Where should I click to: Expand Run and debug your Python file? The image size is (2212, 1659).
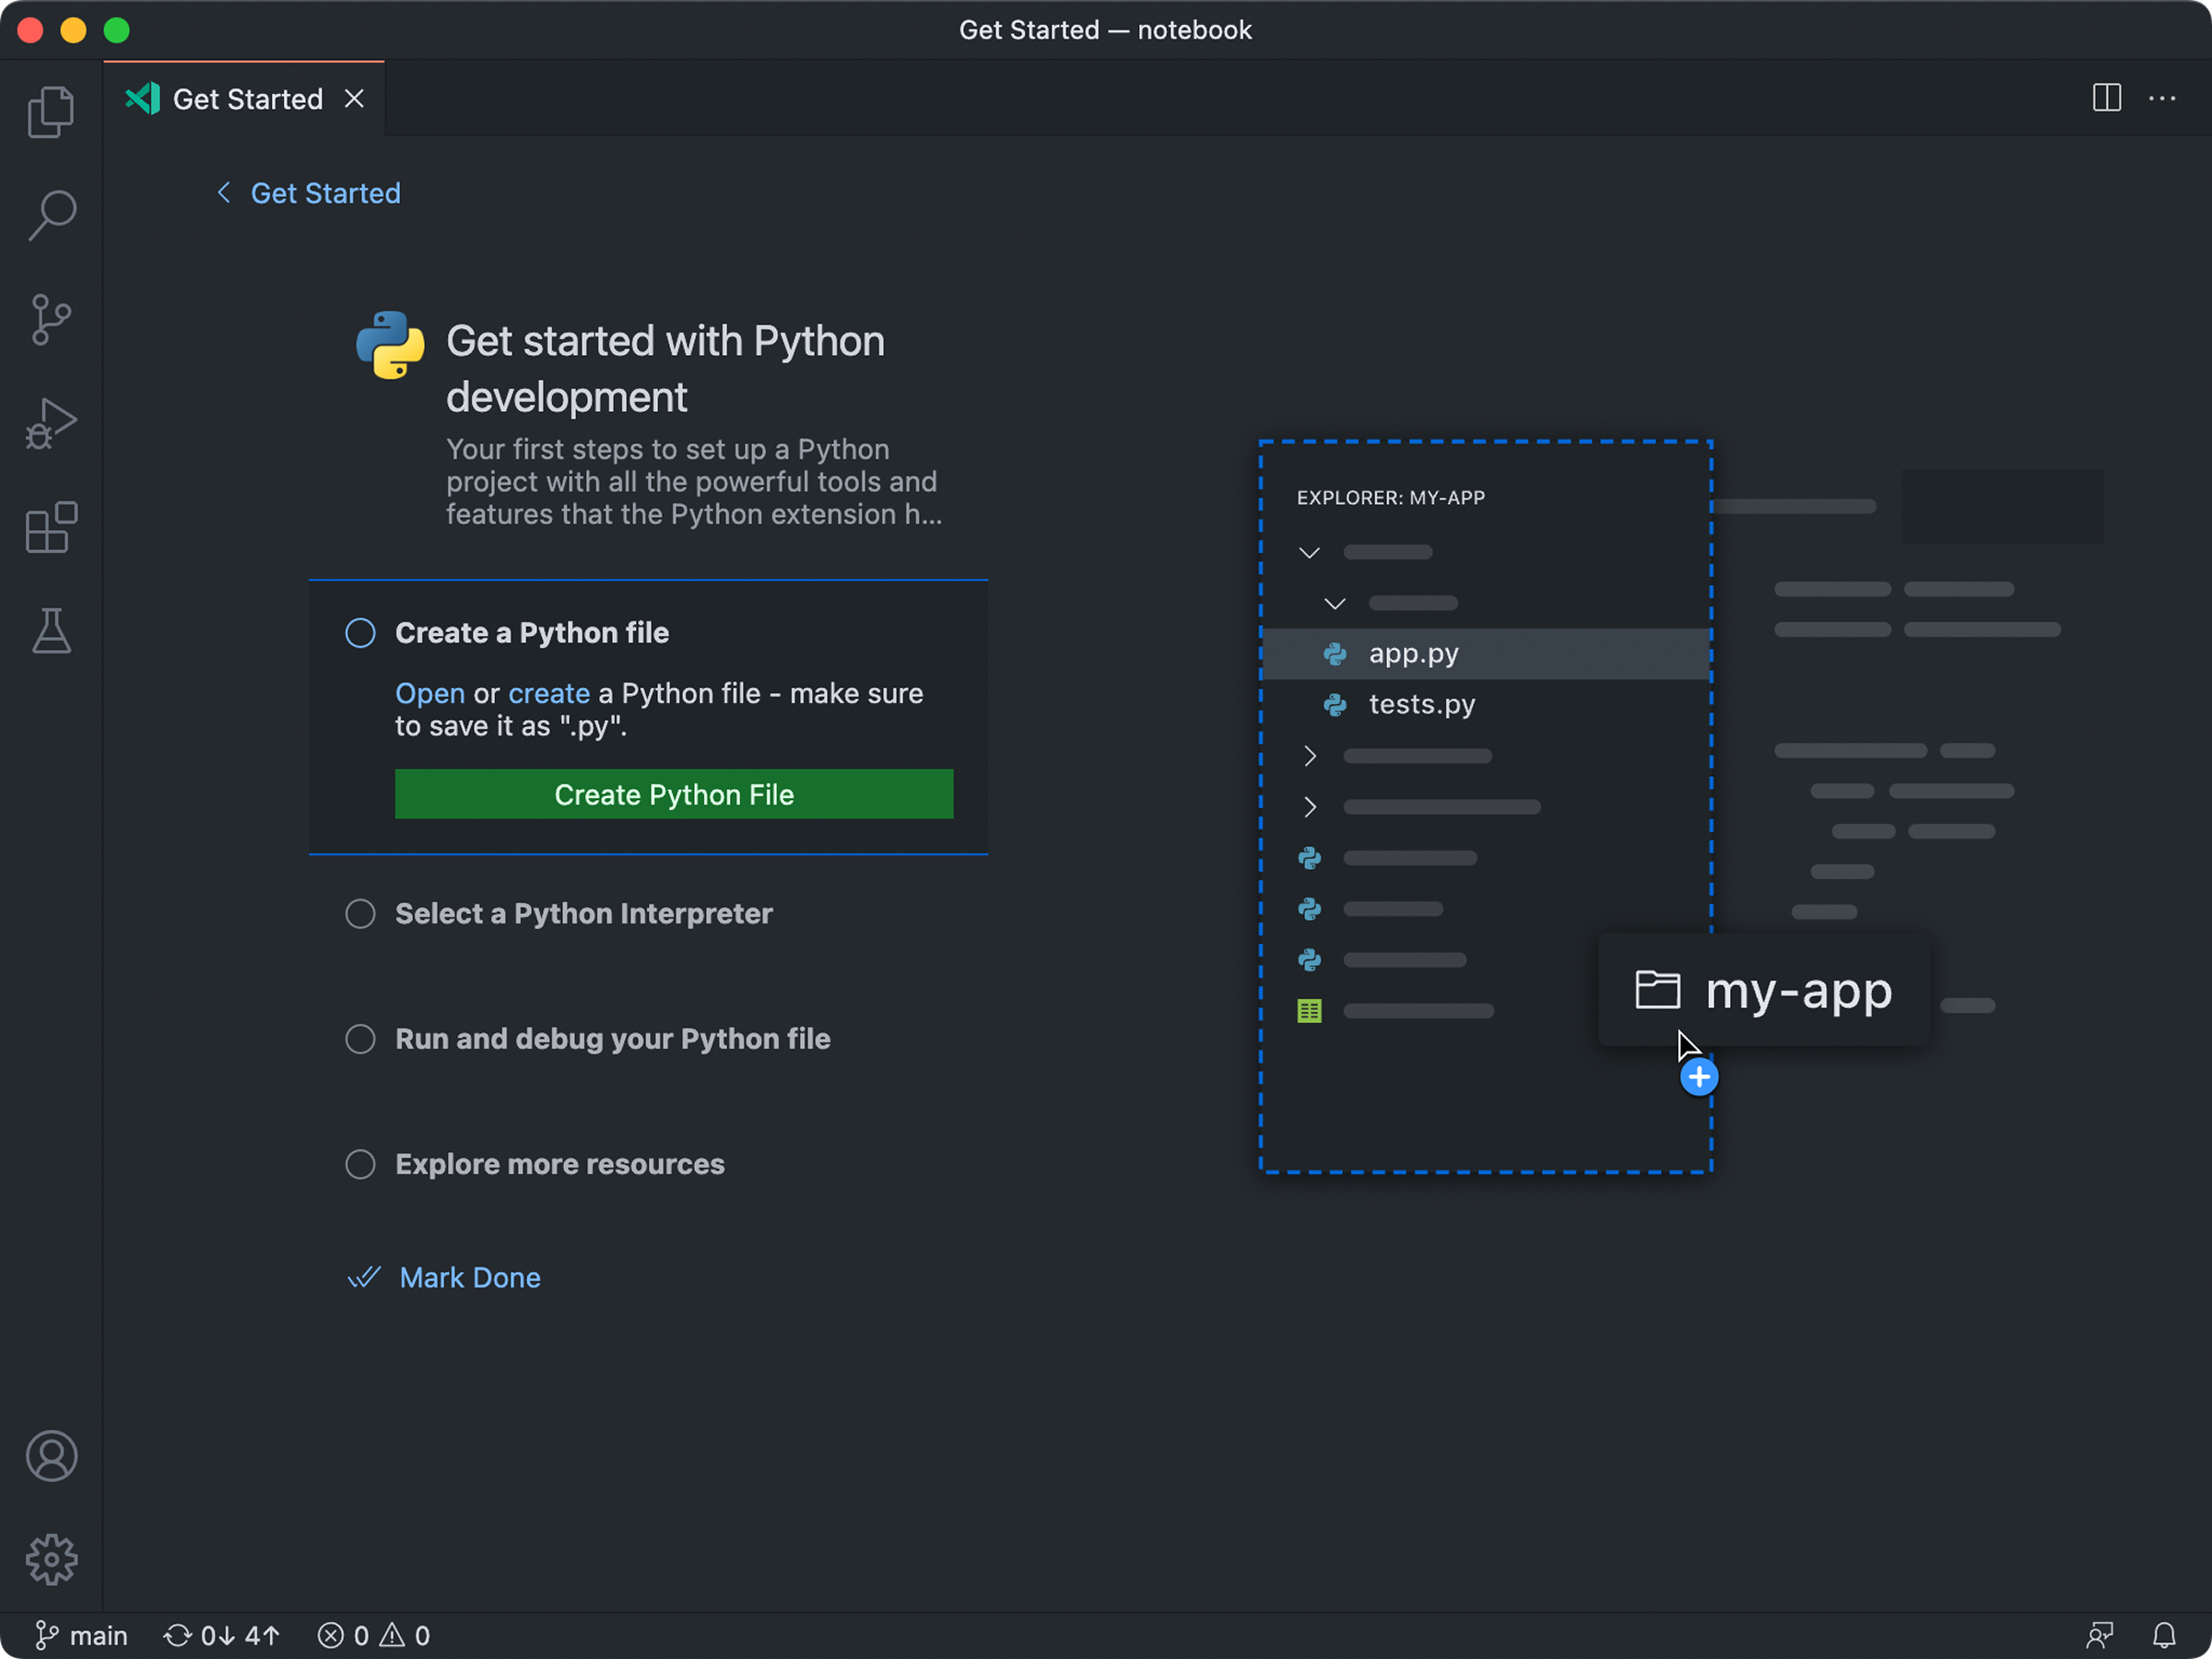coord(613,1039)
